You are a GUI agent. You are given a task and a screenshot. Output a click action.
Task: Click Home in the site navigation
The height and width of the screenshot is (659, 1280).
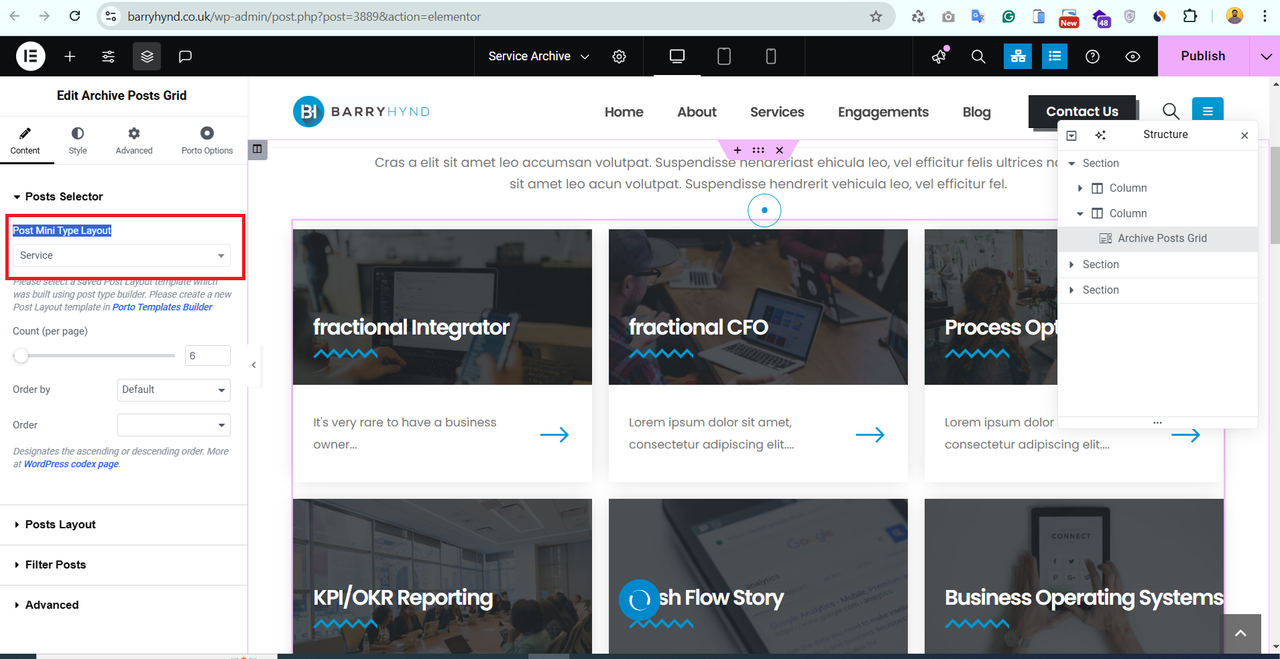coord(624,112)
